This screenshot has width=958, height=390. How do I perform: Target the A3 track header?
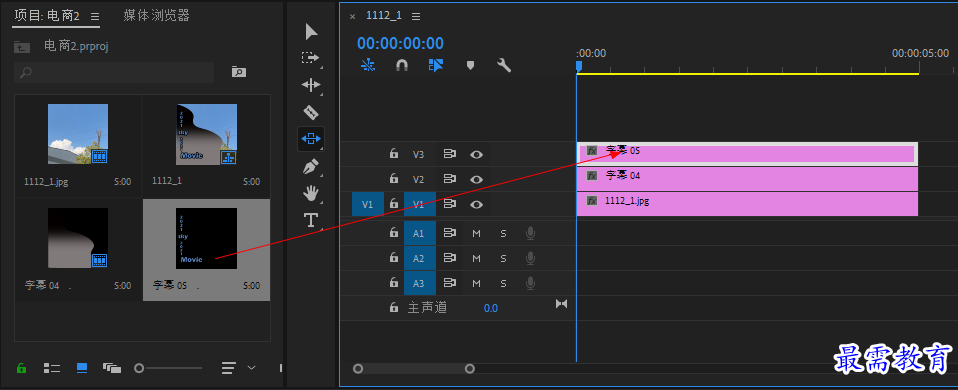tap(420, 283)
